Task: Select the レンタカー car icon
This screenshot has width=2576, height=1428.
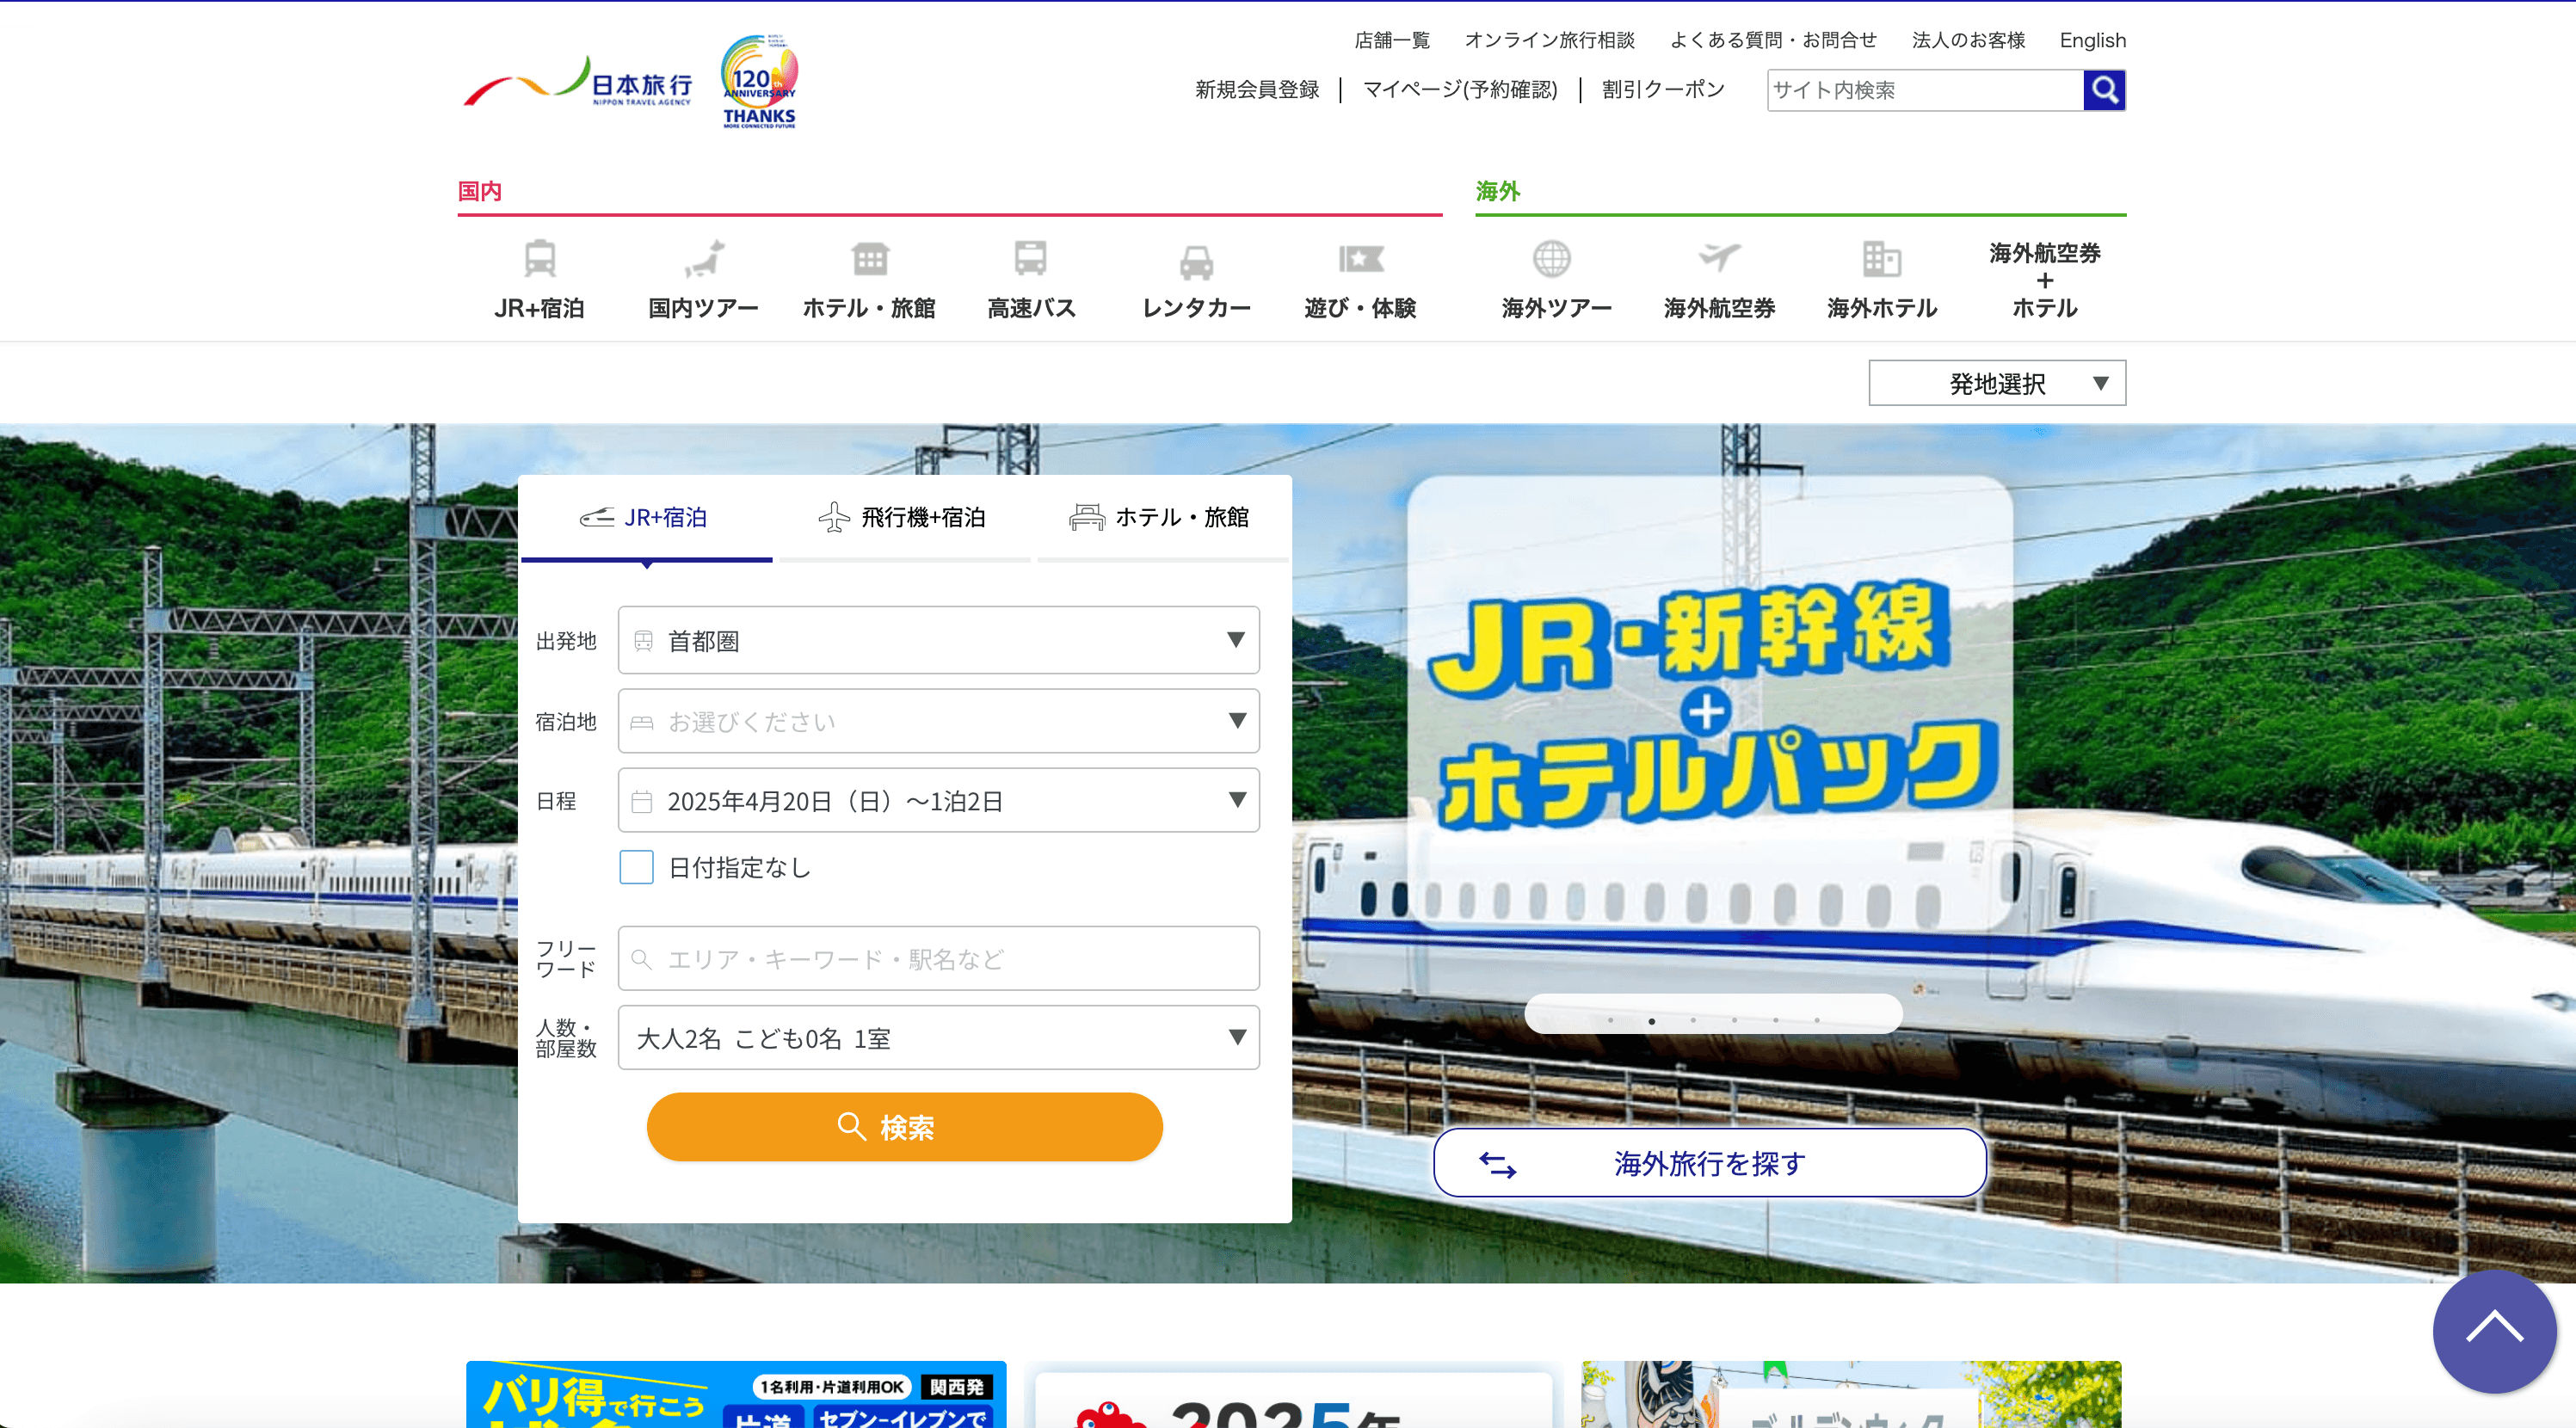Action: (1196, 262)
